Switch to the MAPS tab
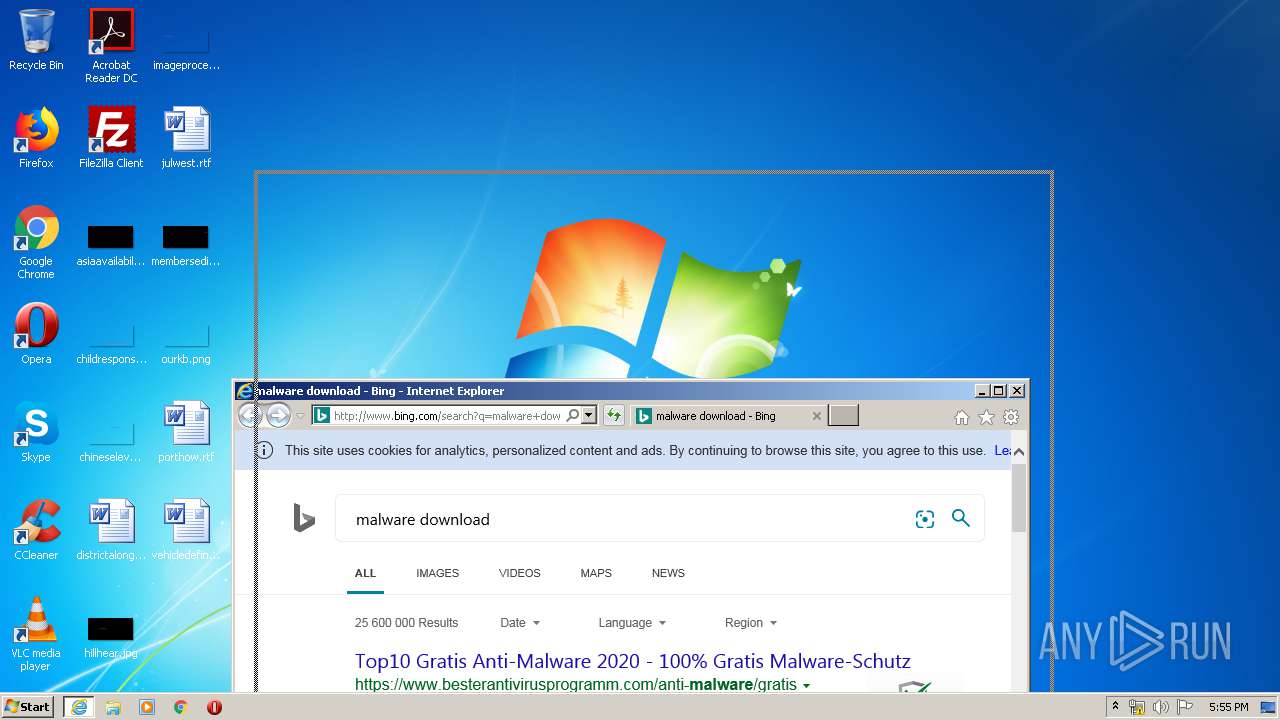 point(596,573)
